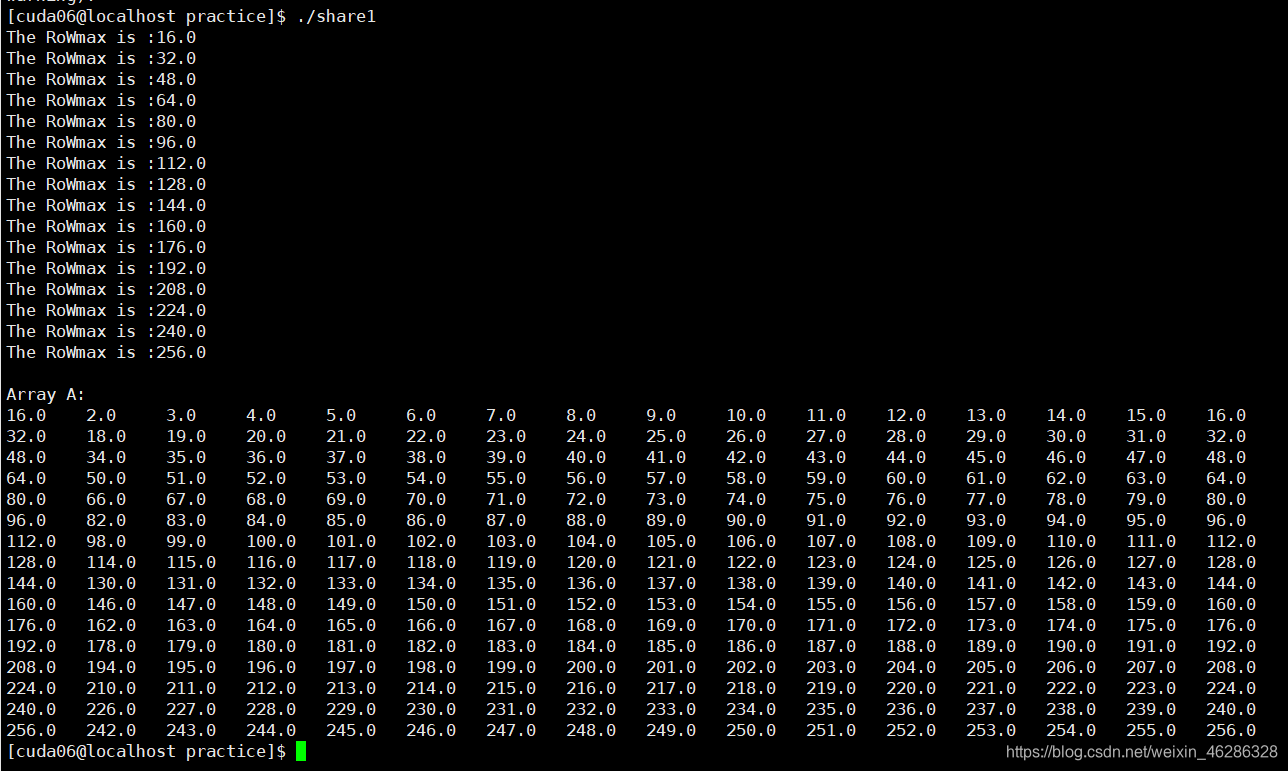Click the line 'The RoWmax is :144.0'
Image resolution: width=1288 pixels, height=771 pixels.
[106, 206]
